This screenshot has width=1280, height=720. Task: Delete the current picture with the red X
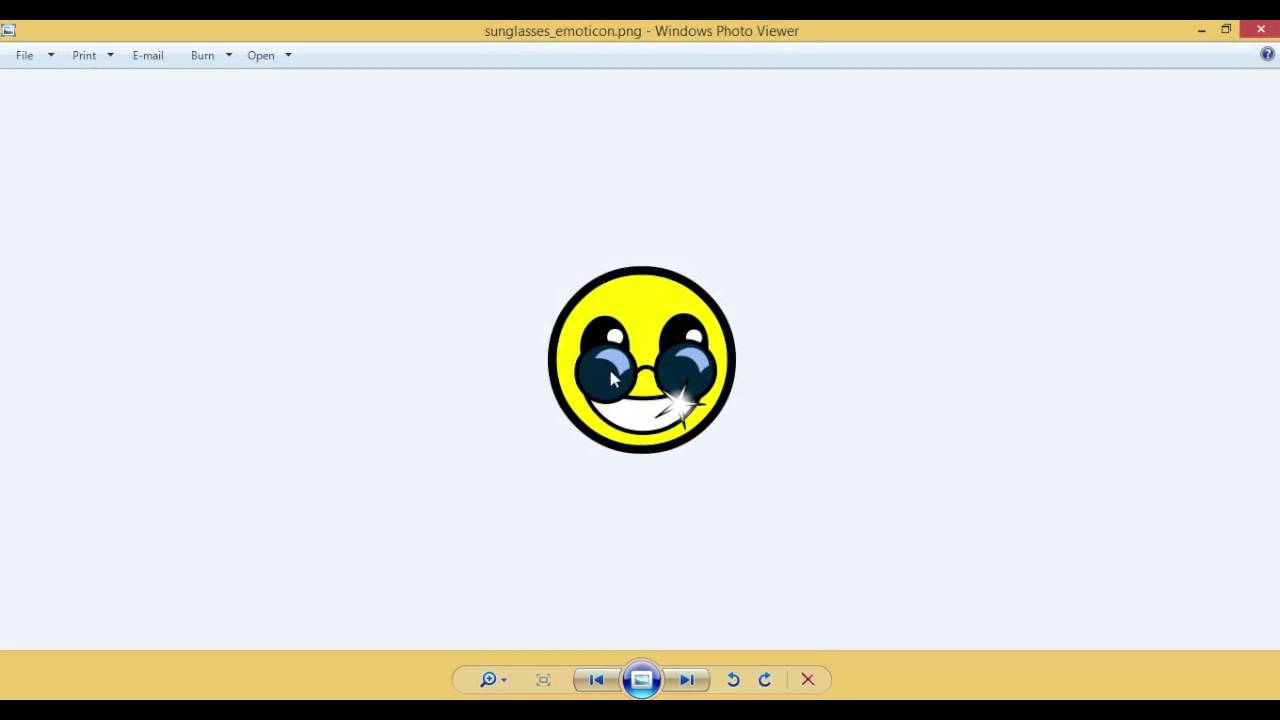(807, 679)
